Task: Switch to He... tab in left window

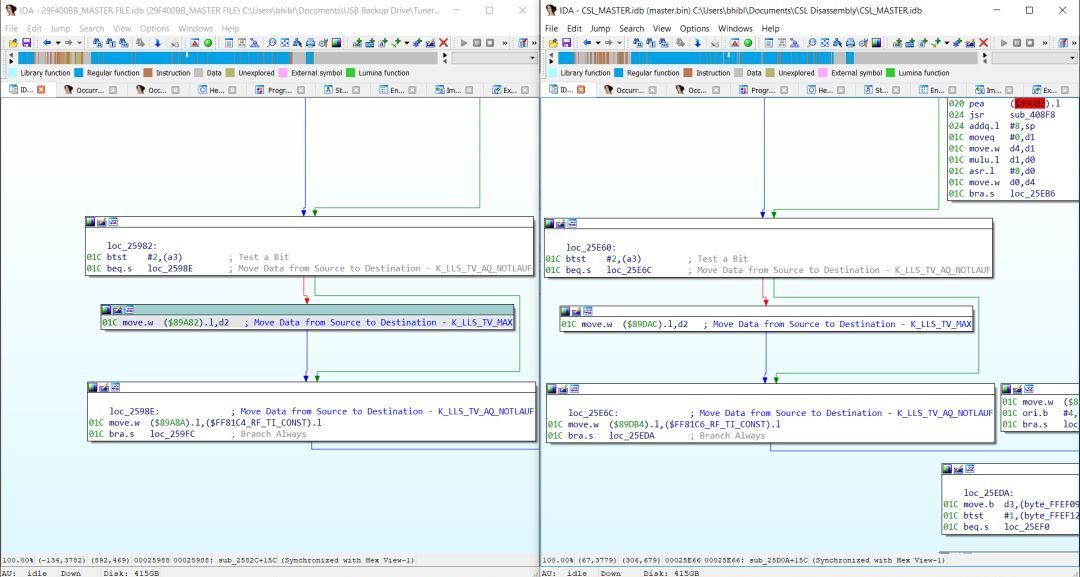Action: (216, 90)
